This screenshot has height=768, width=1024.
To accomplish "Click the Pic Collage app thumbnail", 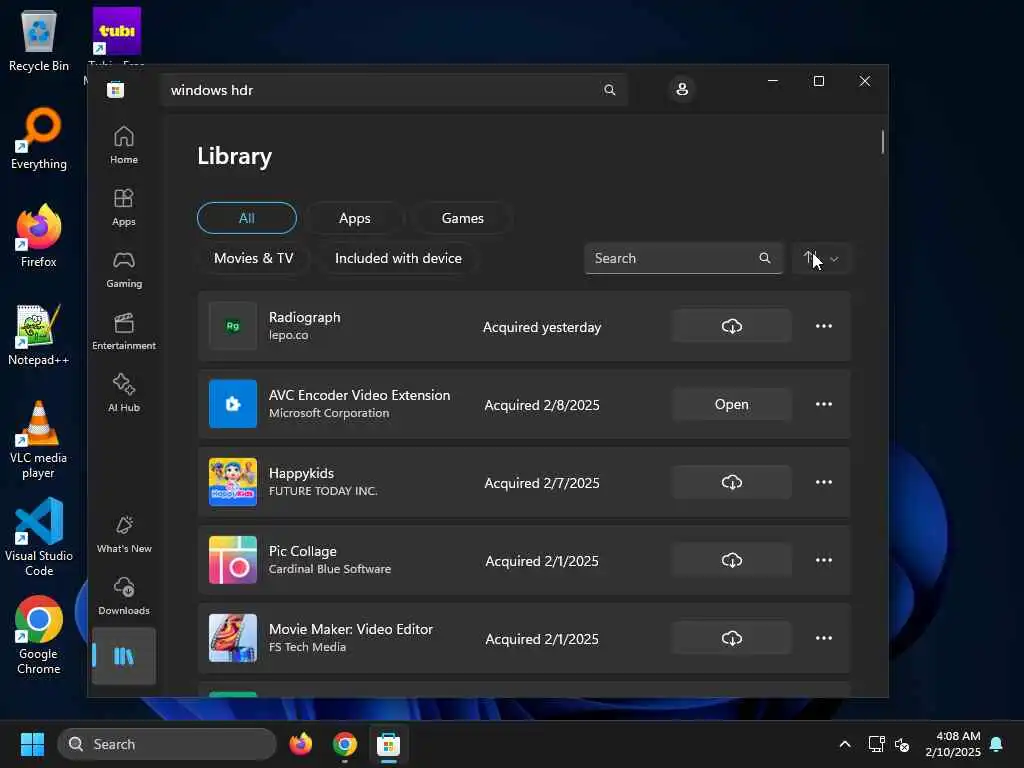I will point(232,560).
